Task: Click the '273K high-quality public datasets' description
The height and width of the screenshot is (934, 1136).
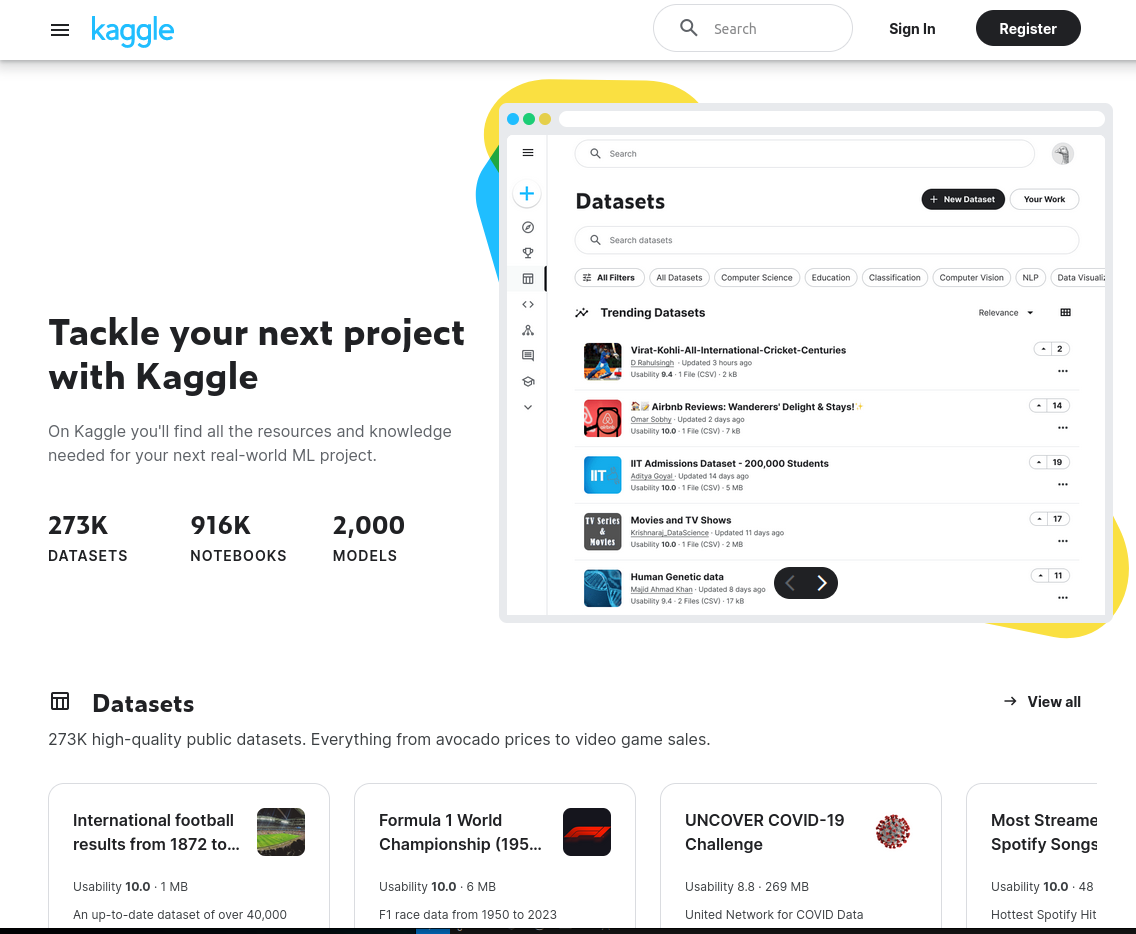Action: coord(379,739)
